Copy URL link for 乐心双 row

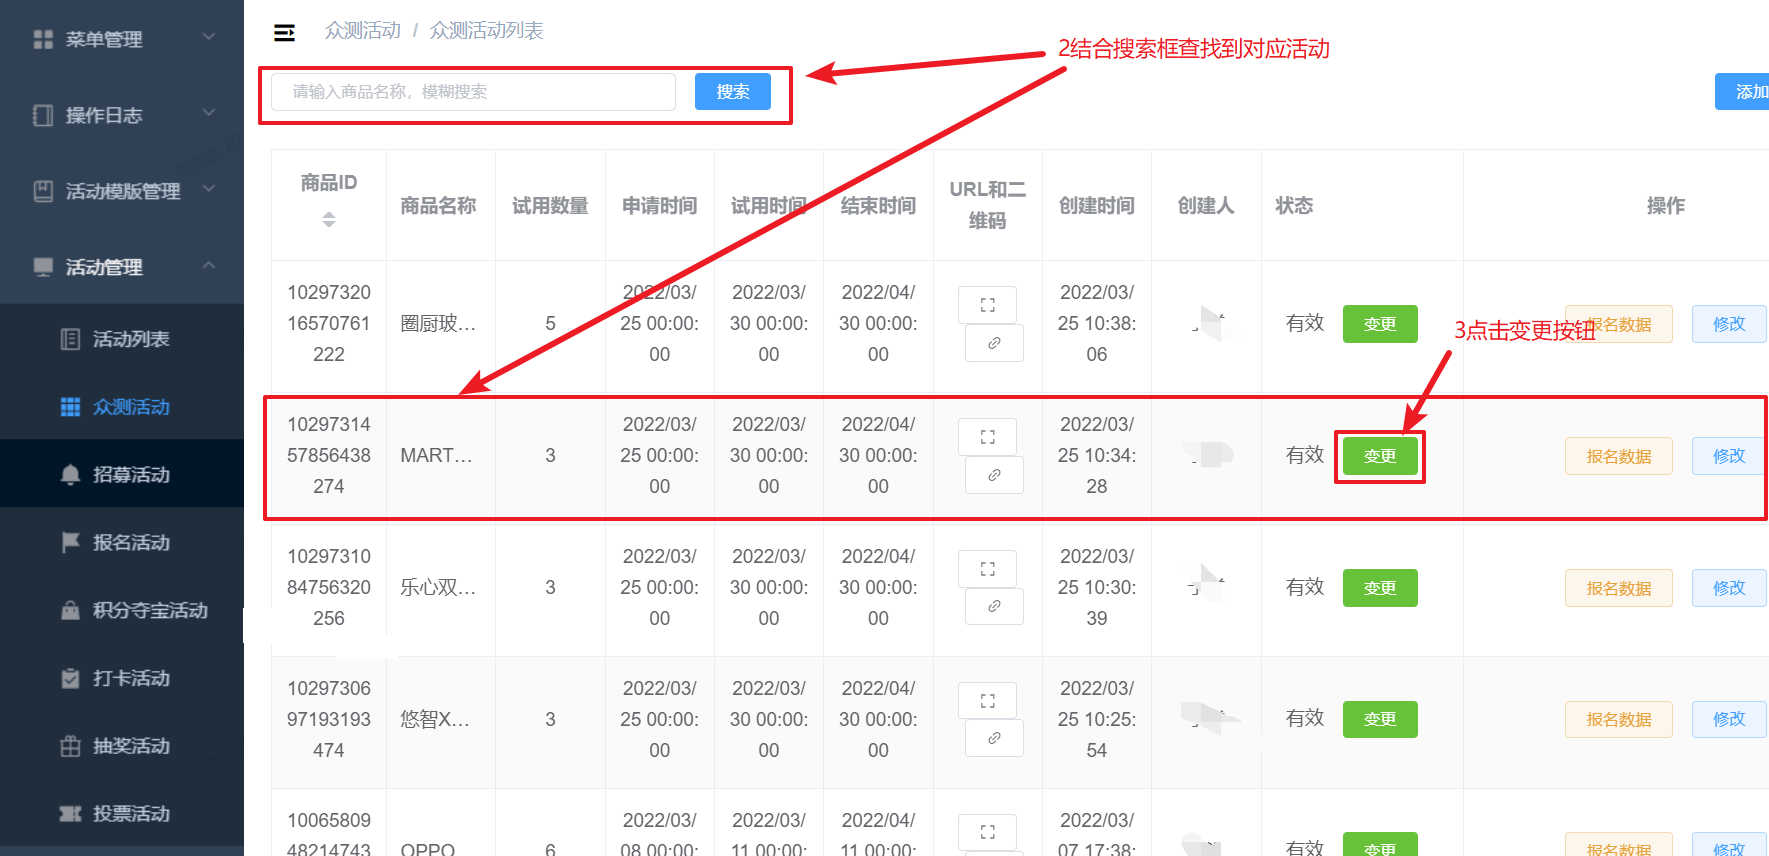(994, 607)
